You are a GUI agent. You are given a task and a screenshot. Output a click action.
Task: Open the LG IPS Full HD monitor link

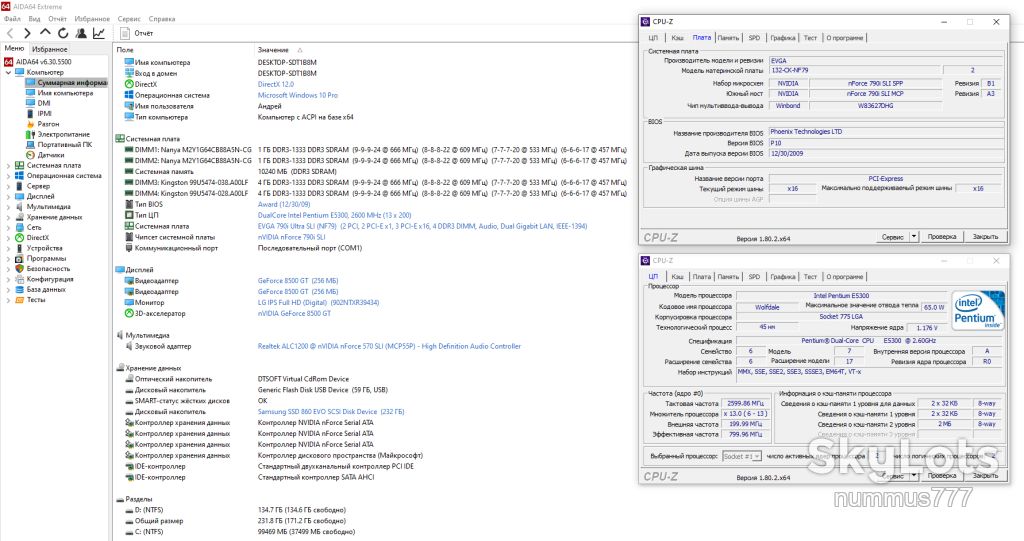(x=318, y=303)
